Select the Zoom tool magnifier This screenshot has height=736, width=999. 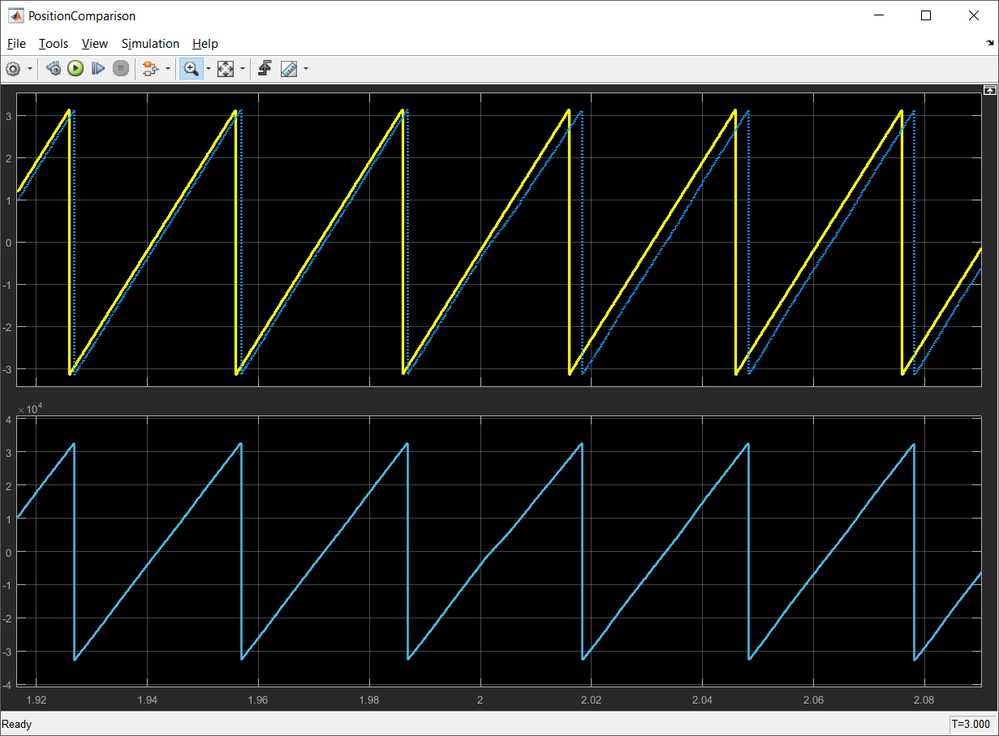click(x=191, y=68)
